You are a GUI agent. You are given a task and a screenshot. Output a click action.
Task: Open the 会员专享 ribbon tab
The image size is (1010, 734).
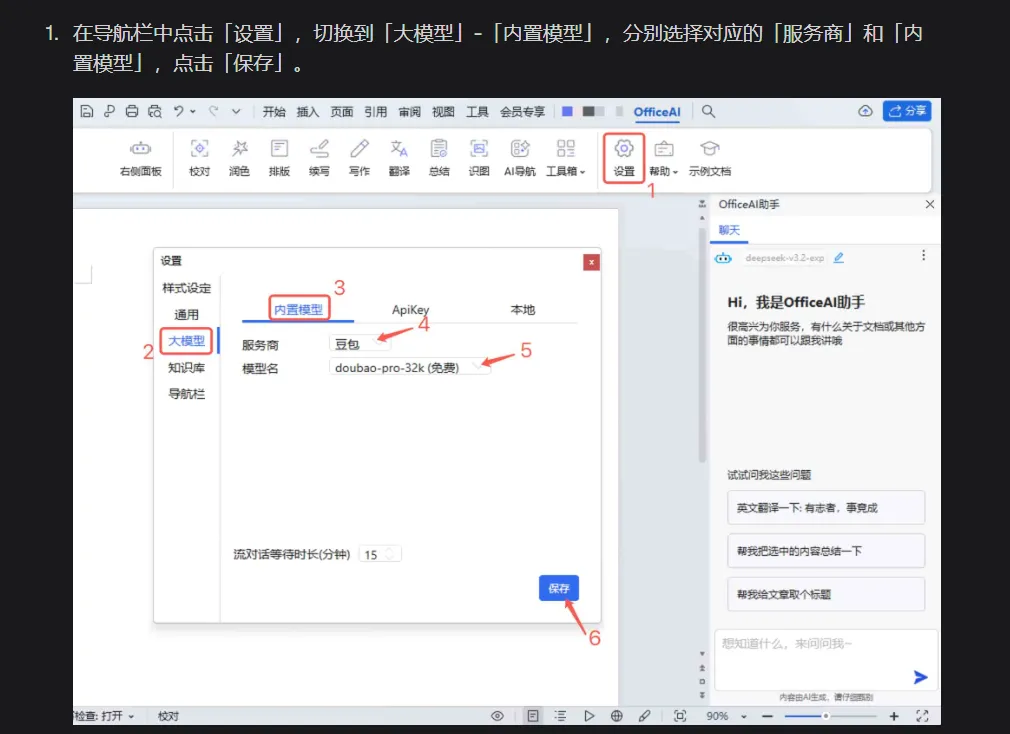point(522,111)
